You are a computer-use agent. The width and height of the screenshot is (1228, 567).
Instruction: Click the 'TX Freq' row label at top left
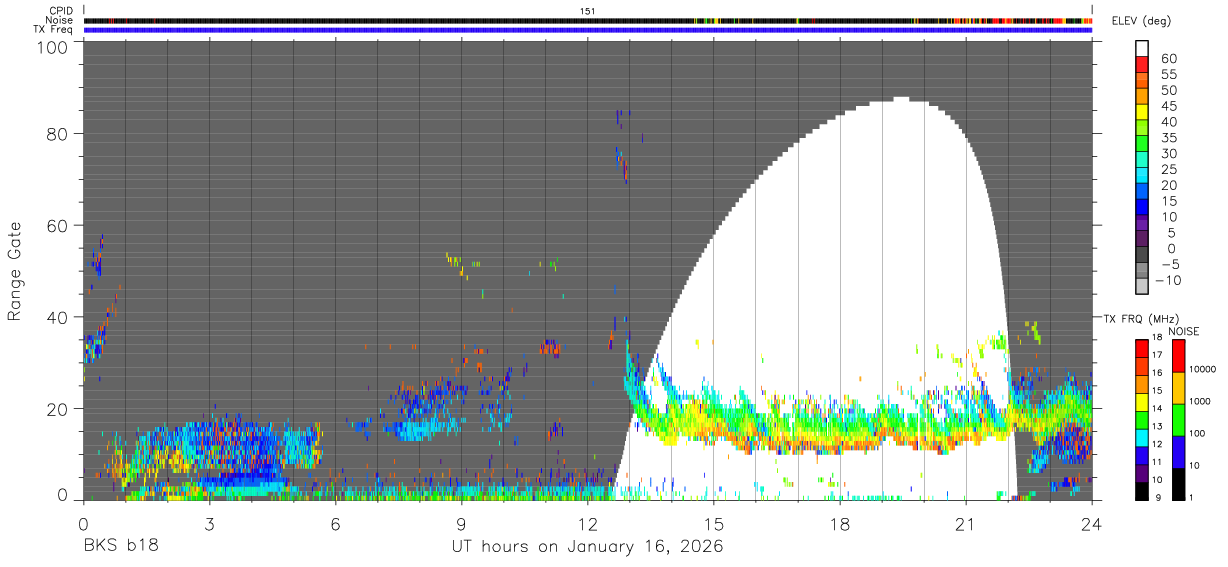point(54,30)
